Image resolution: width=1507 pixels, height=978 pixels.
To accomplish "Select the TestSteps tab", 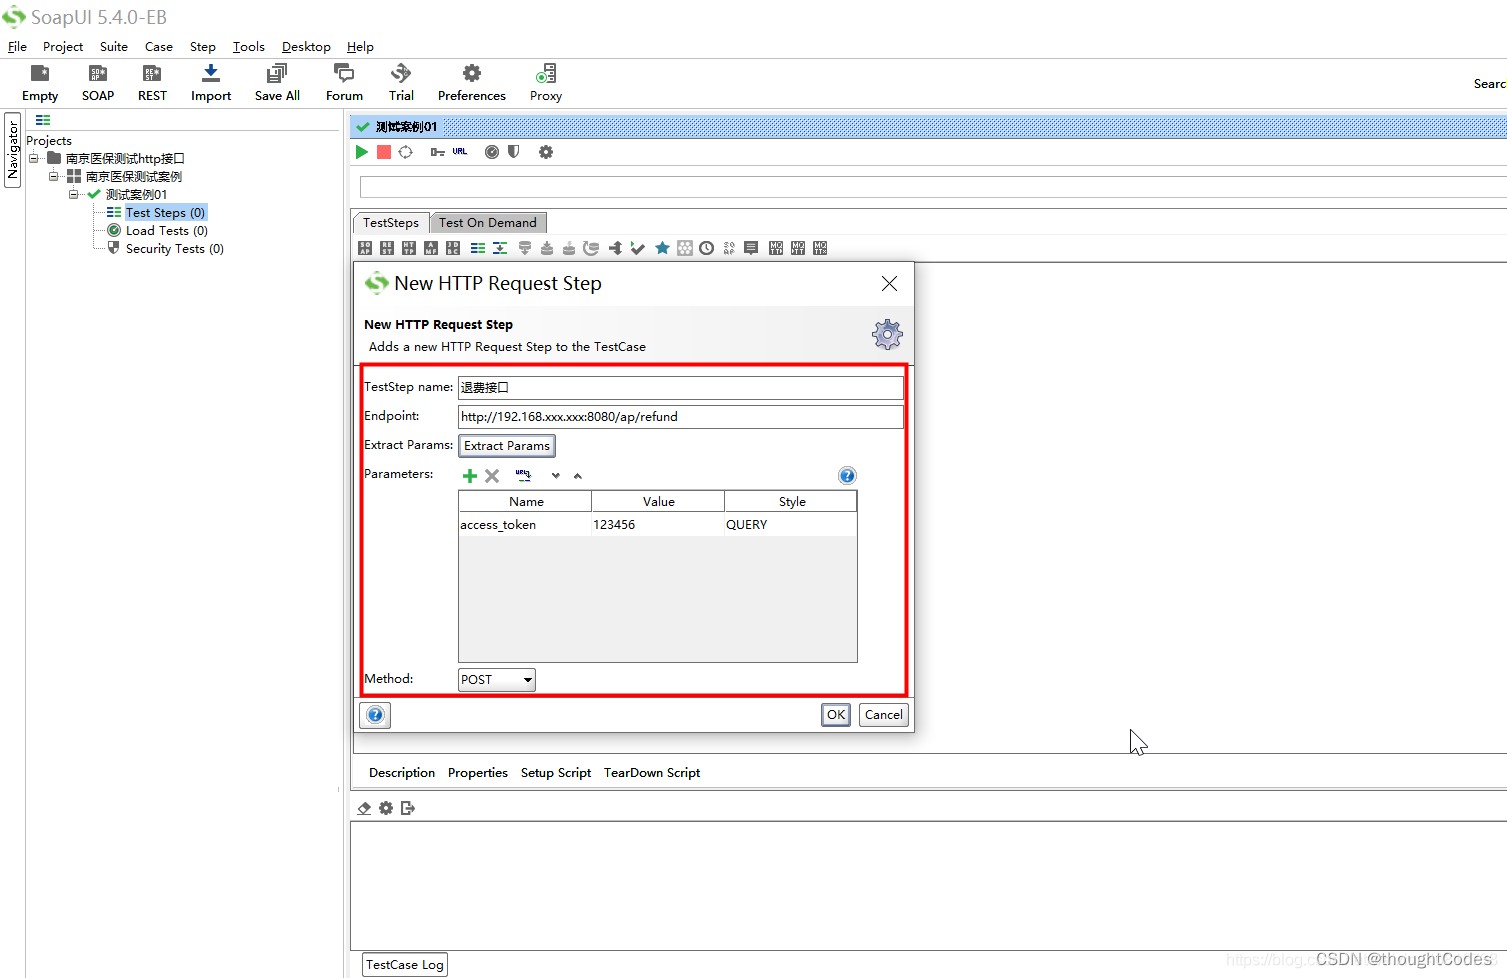I will (x=391, y=223).
